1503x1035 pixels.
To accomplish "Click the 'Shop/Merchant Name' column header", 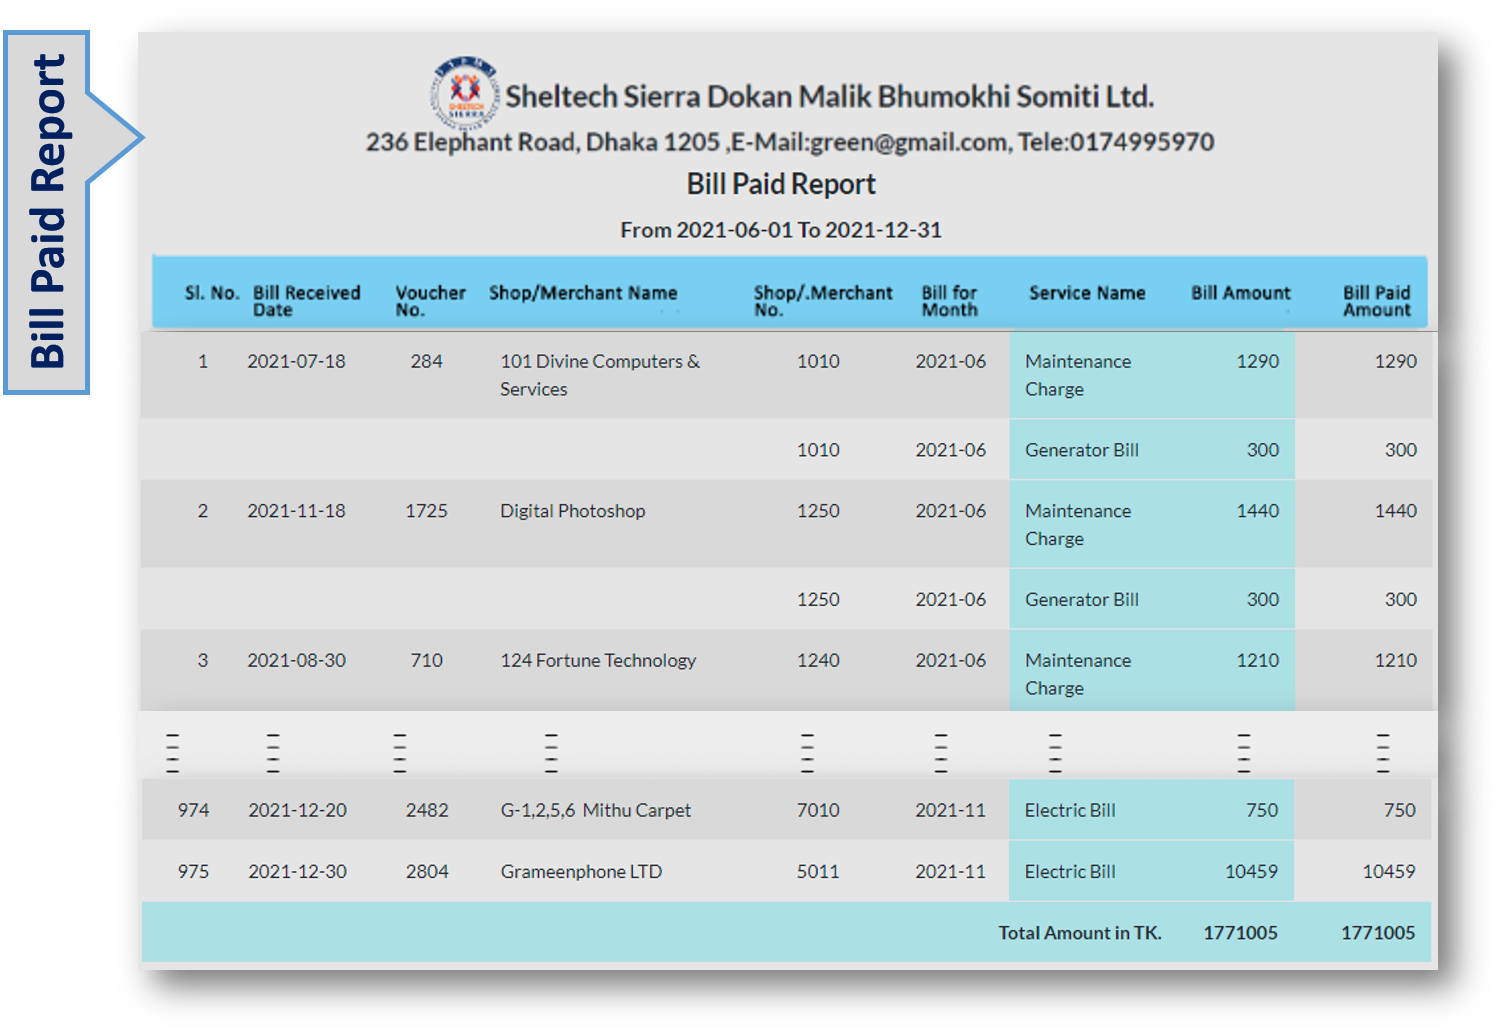I will click(583, 293).
